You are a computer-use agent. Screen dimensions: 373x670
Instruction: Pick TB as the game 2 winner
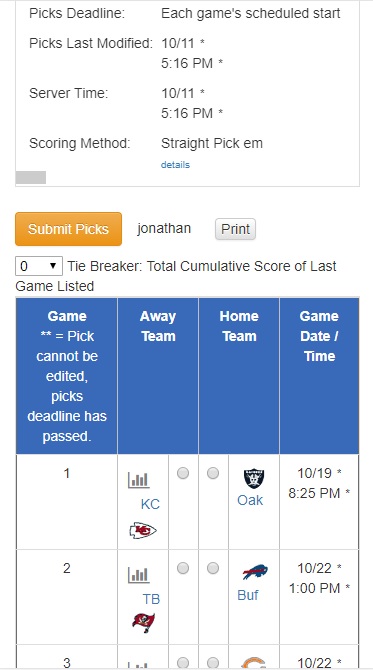coord(183,568)
